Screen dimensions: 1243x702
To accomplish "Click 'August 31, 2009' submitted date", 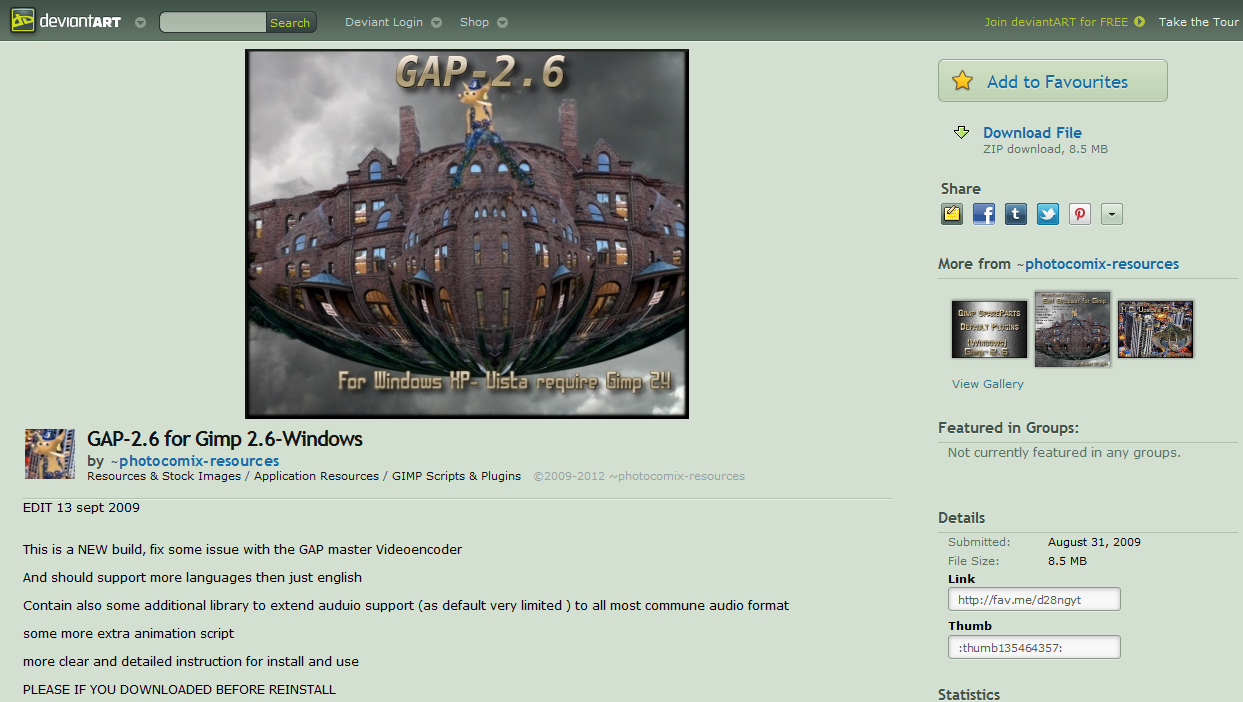I will pos(1094,542).
